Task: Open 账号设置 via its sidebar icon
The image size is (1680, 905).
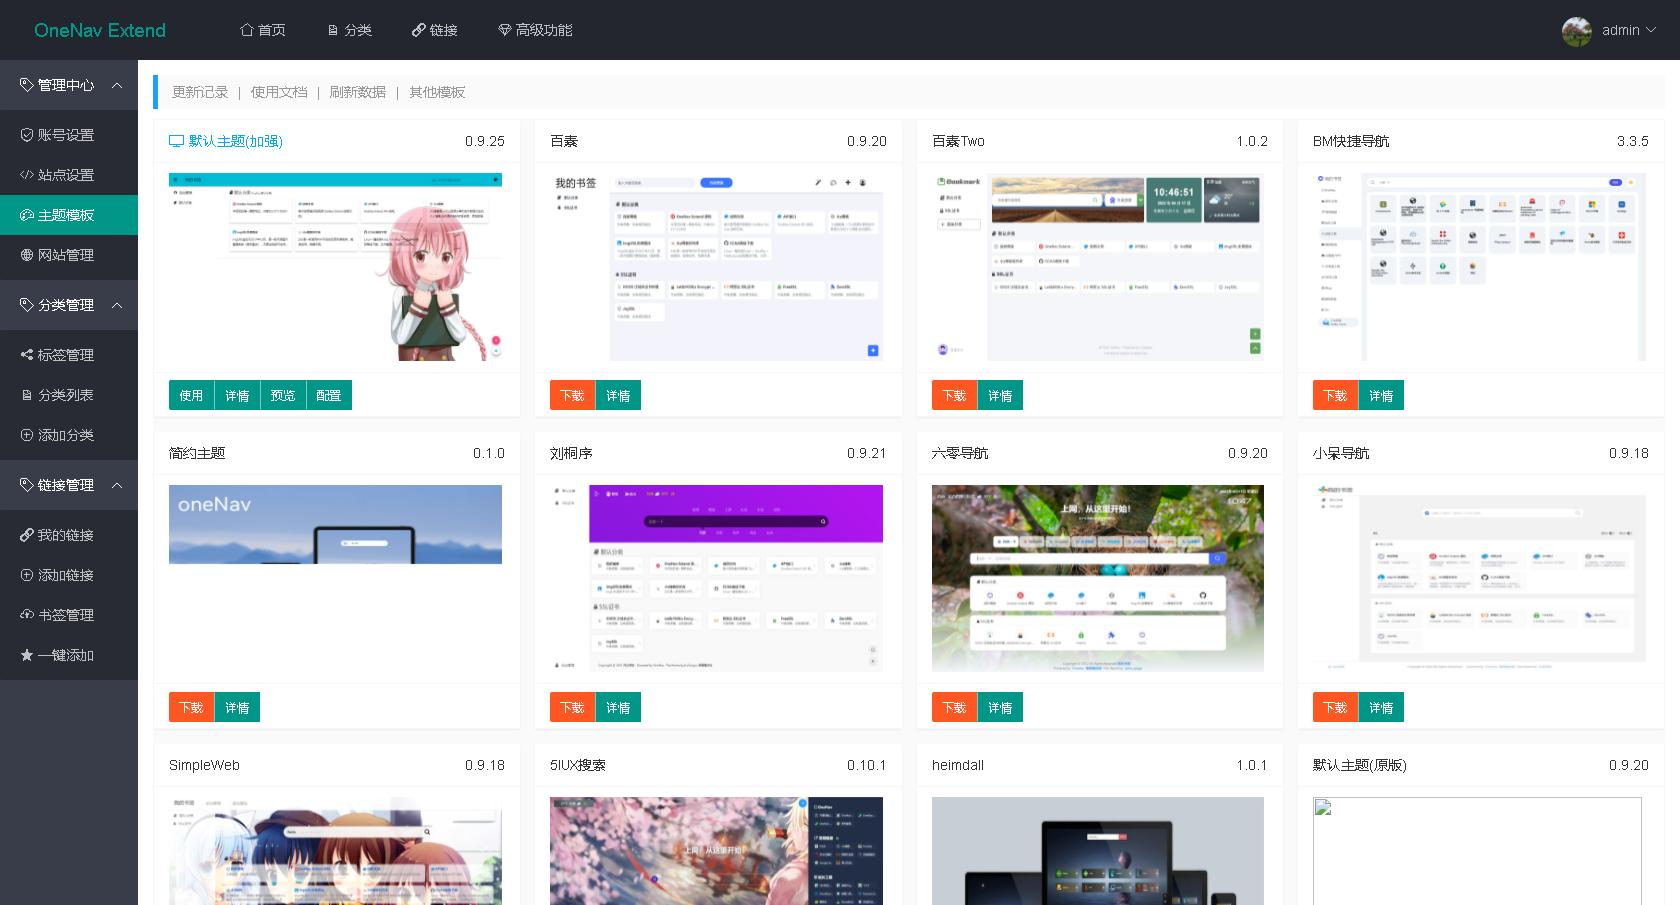Action: point(28,134)
